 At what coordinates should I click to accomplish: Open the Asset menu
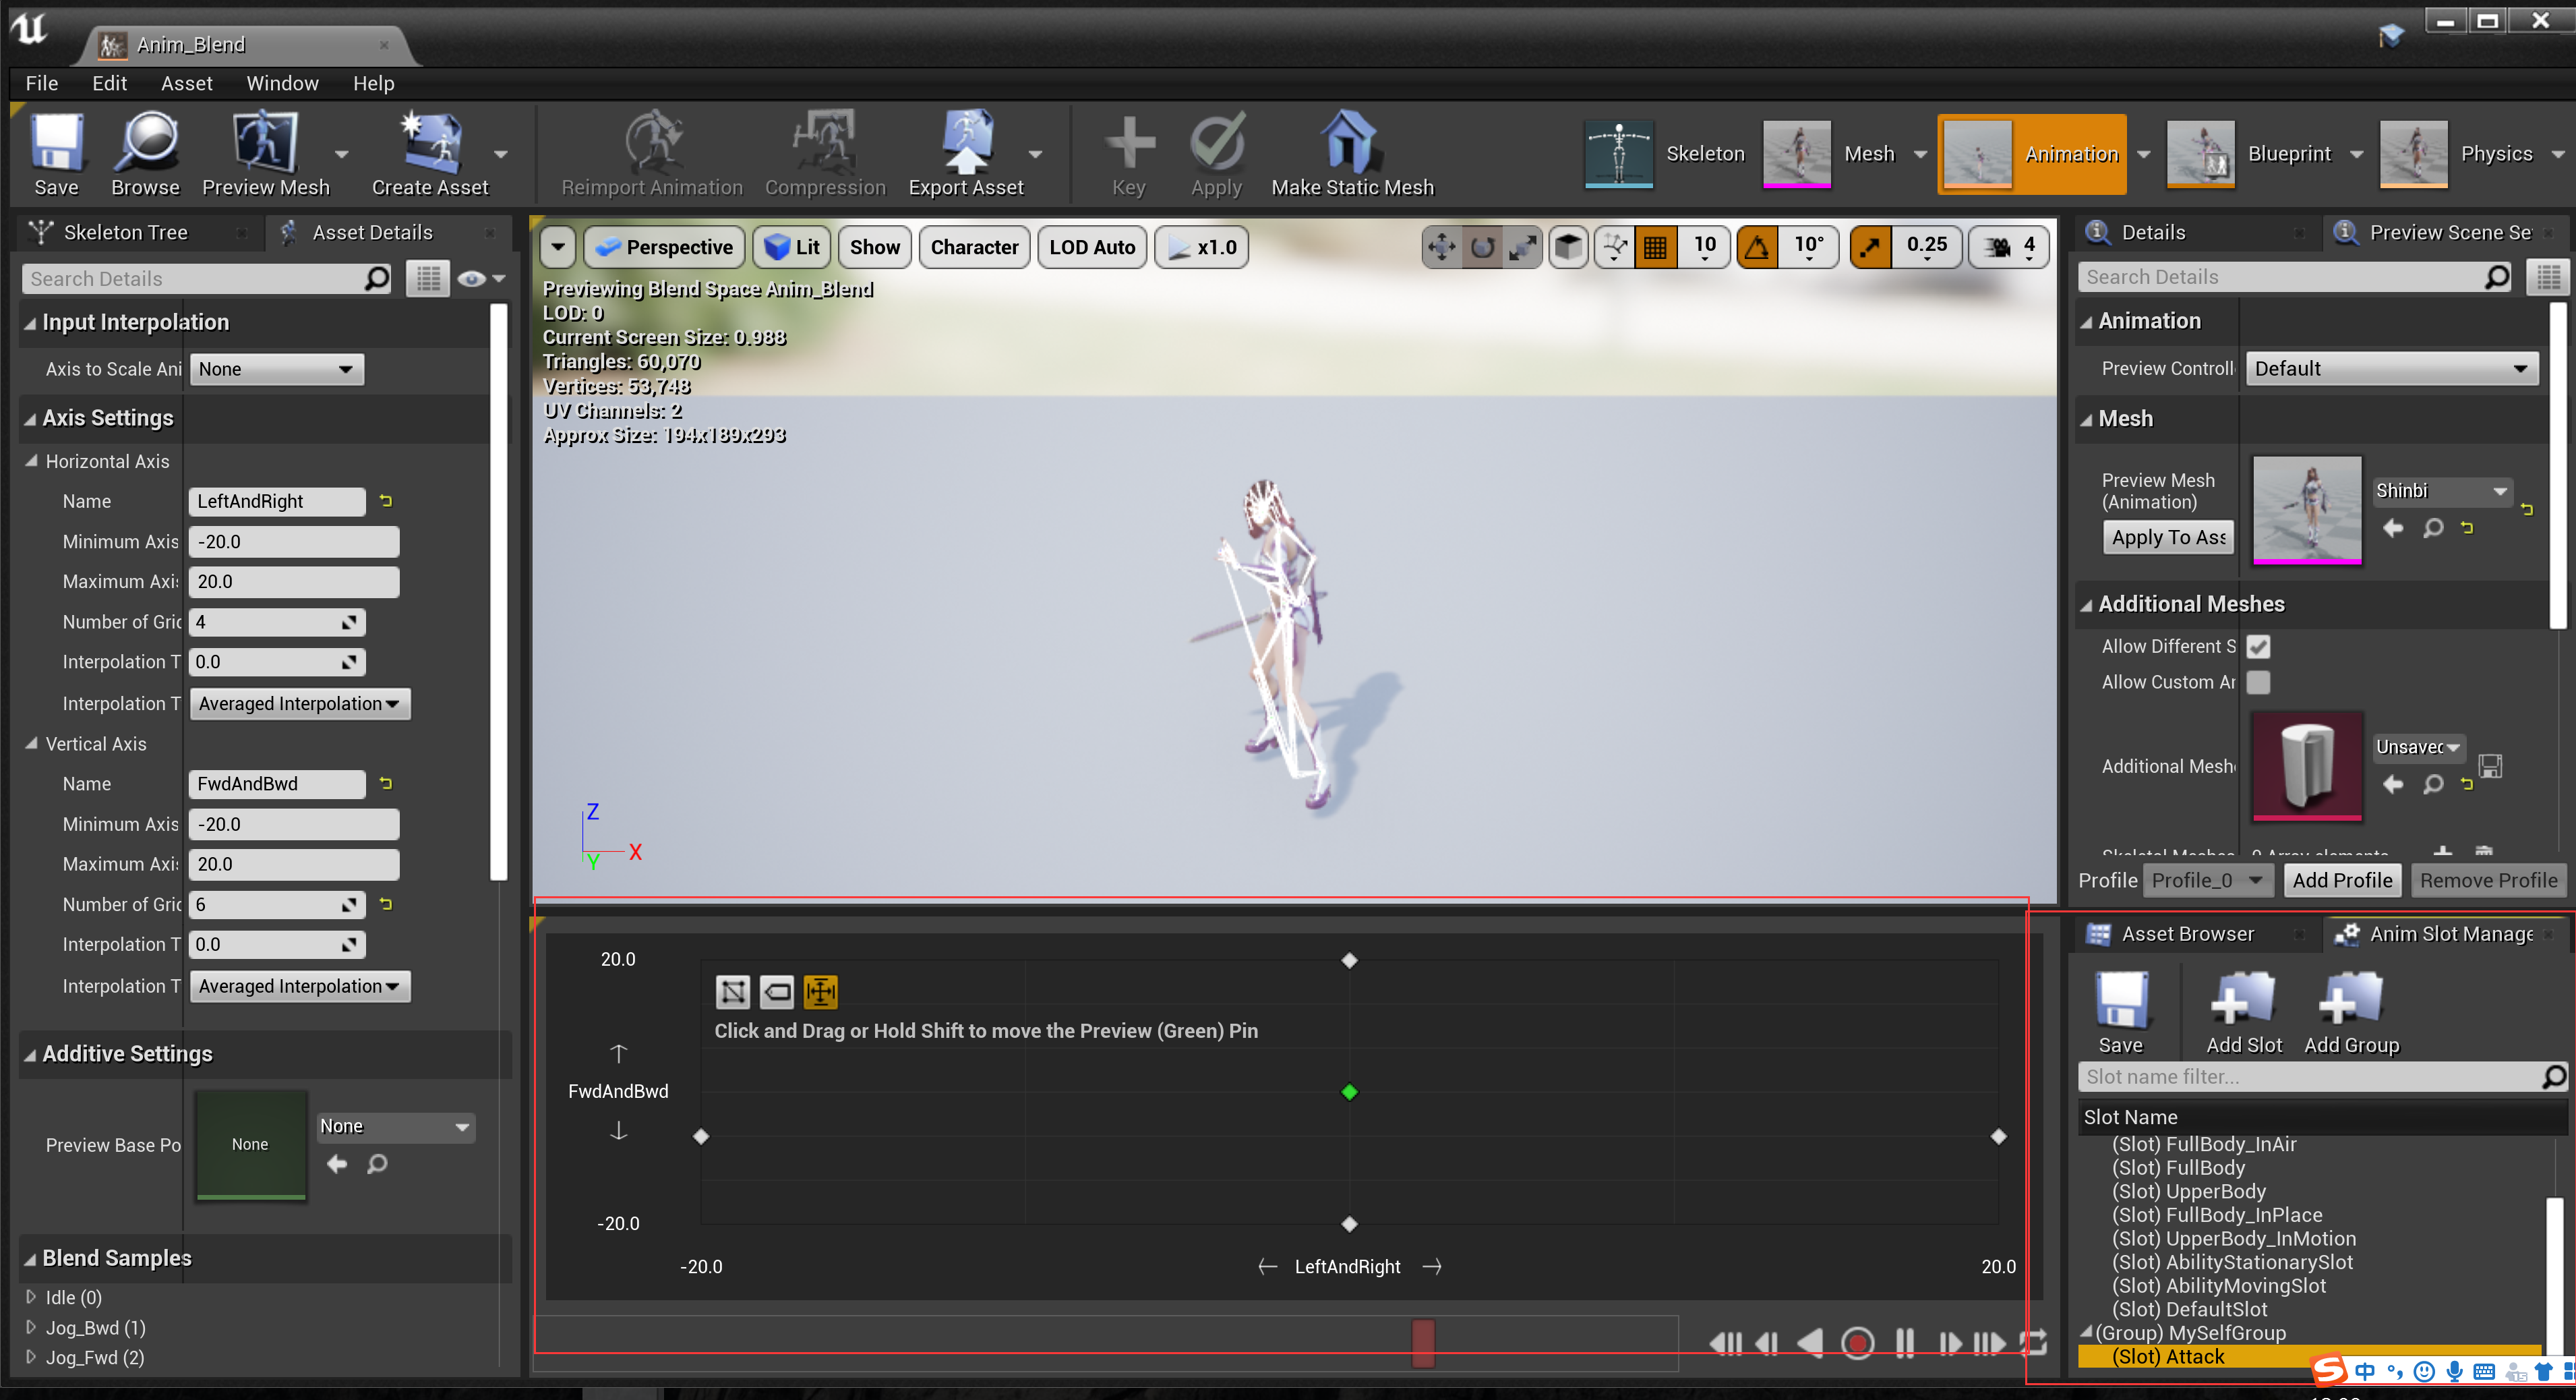coord(186,83)
